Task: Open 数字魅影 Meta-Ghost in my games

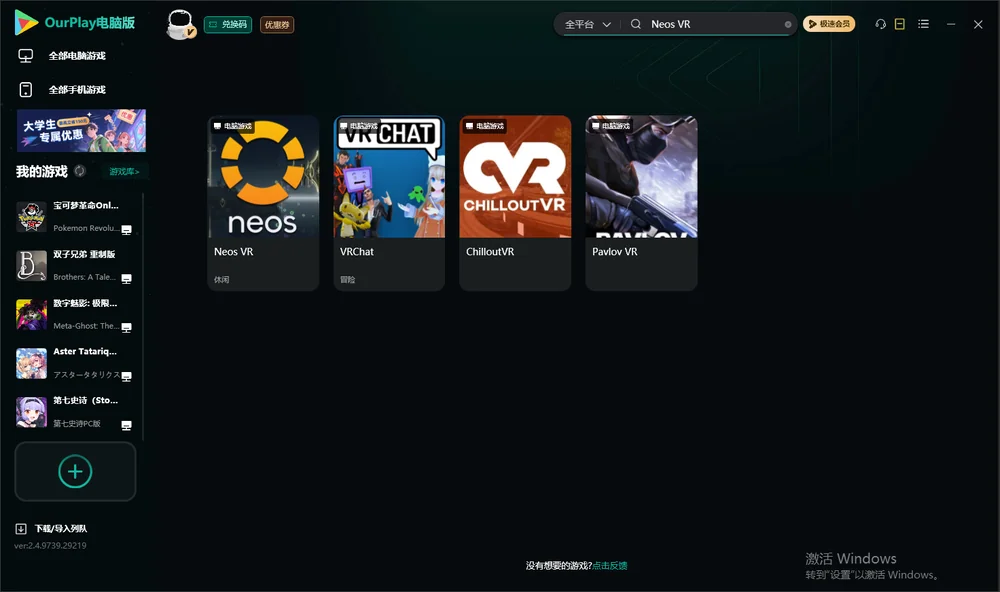Action: pyautogui.click(x=74, y=314)
